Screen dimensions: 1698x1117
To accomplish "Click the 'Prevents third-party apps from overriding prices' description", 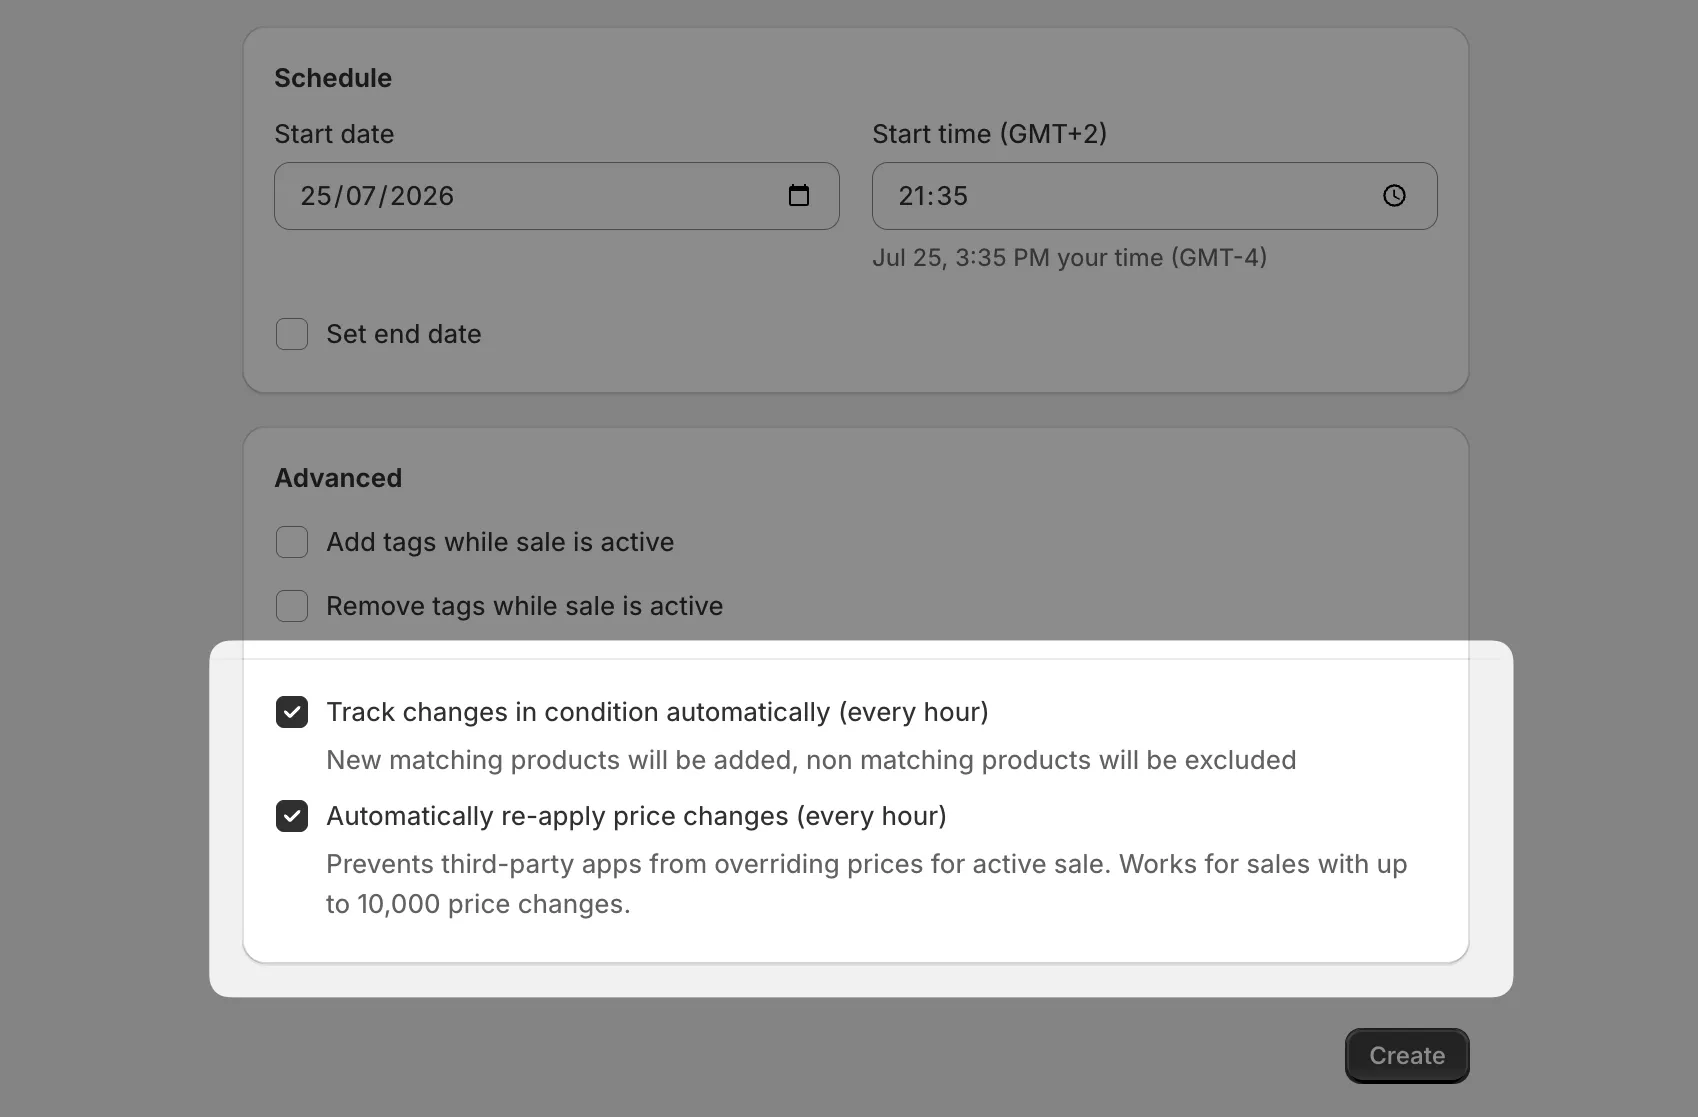I will pos(866,884).
